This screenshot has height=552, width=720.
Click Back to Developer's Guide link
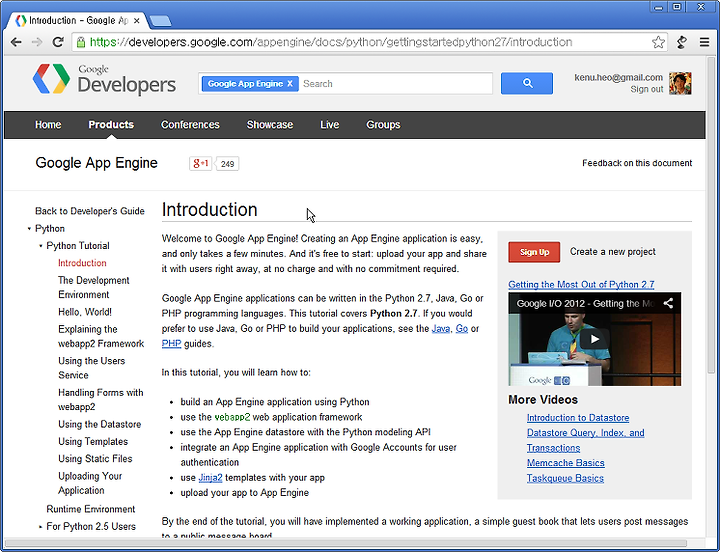(x=90, y=211)
